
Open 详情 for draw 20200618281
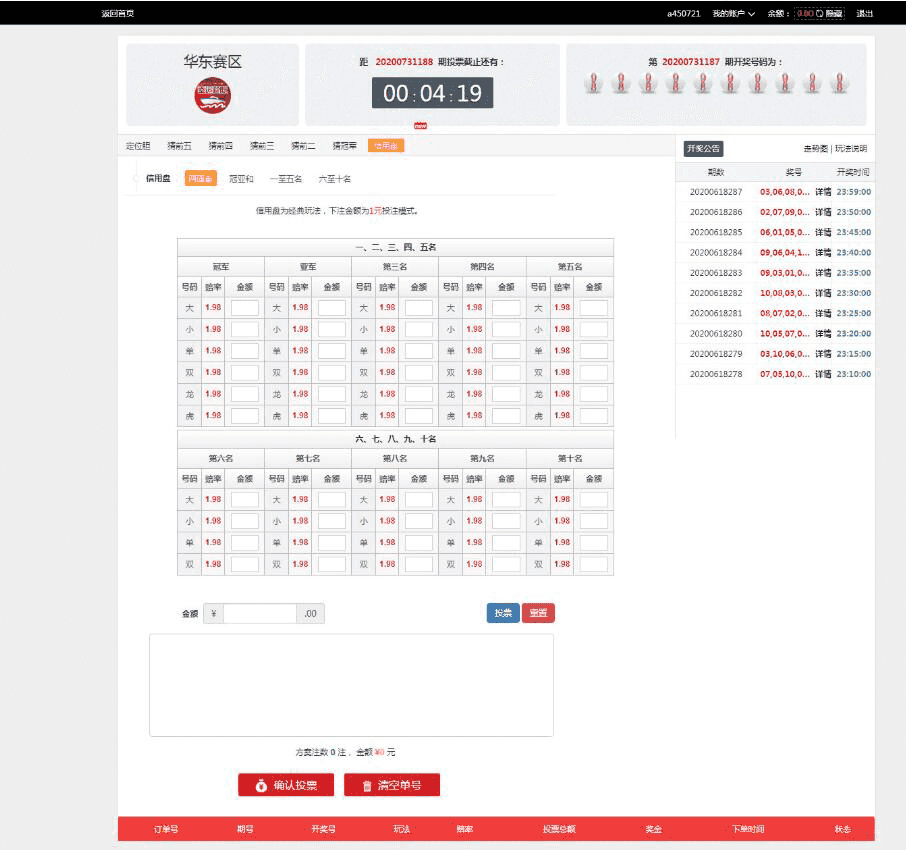pos(823,313)
